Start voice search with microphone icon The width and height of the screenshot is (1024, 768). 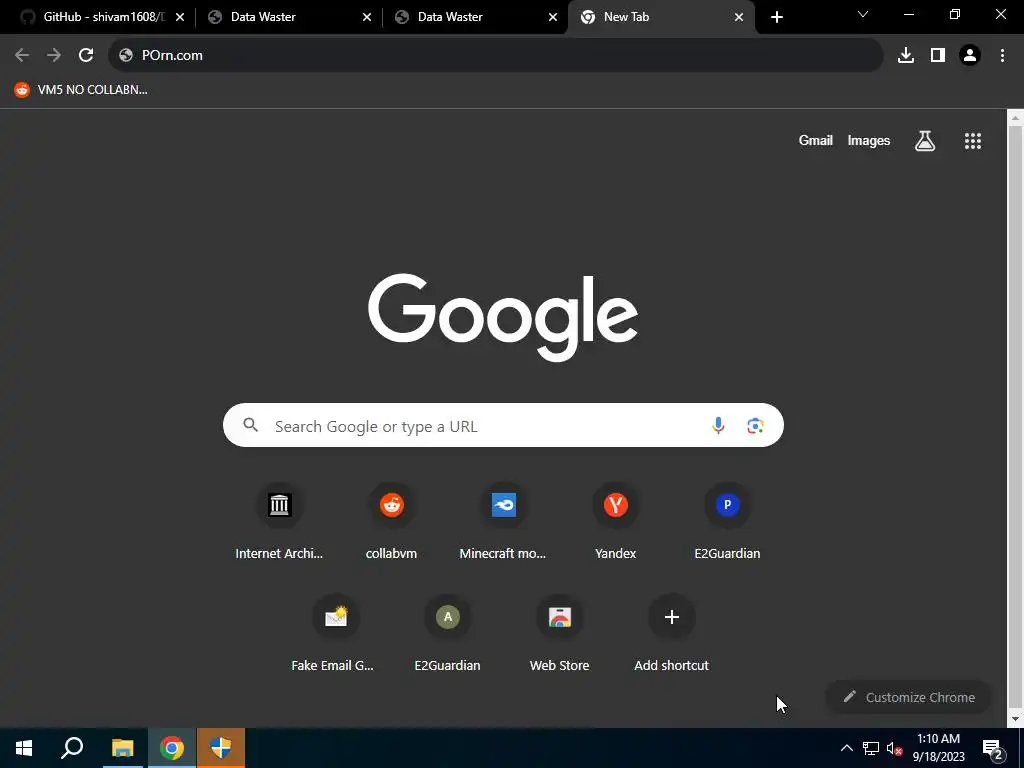718,426
